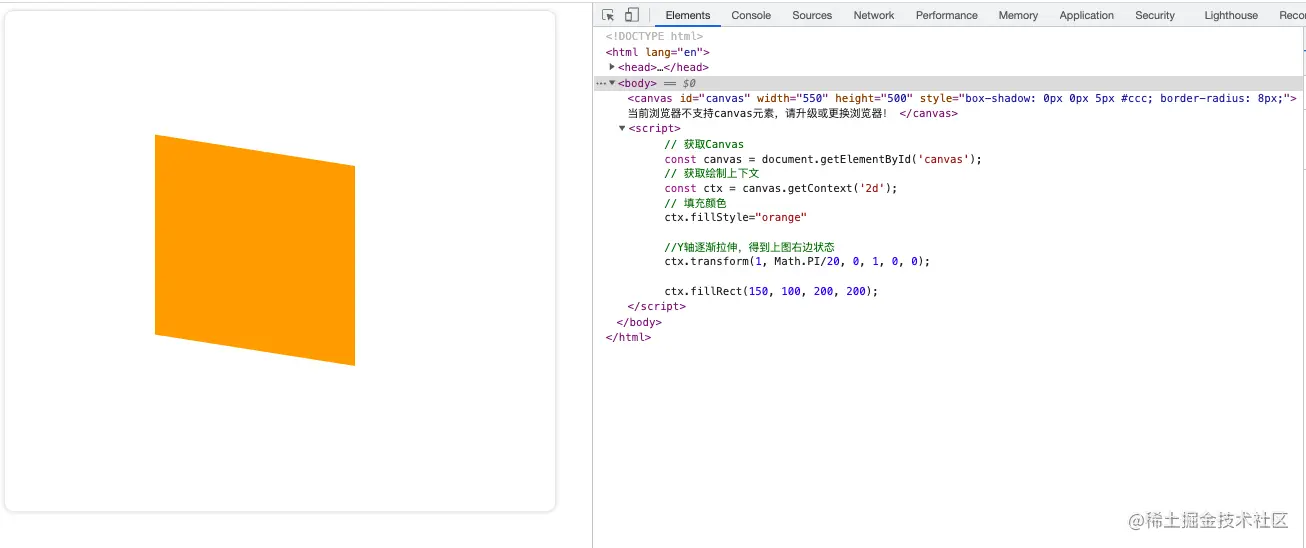
Task: Activate the inspect element picker icon
Action: tap(608, 15)
